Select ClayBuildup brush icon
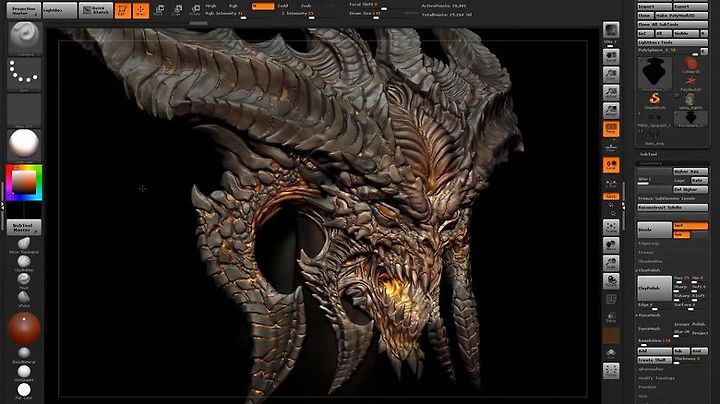 tap(24, 262)
